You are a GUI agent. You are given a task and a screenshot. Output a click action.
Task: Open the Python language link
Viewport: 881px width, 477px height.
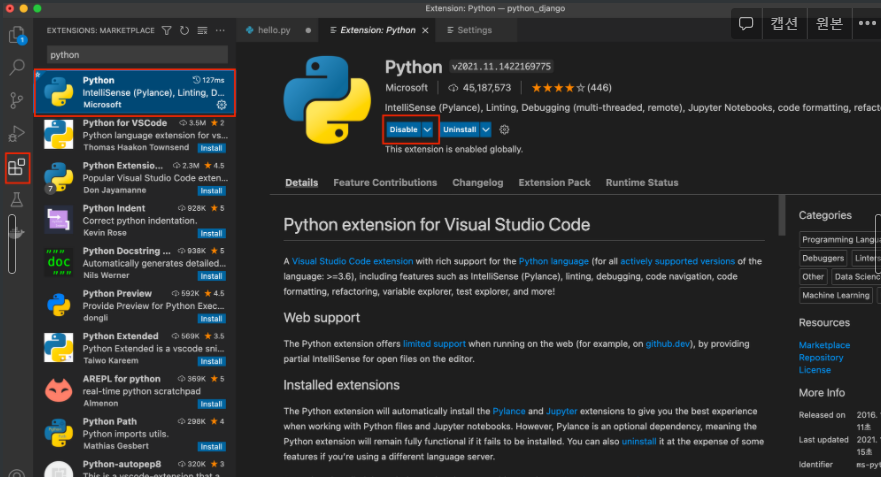553,261
